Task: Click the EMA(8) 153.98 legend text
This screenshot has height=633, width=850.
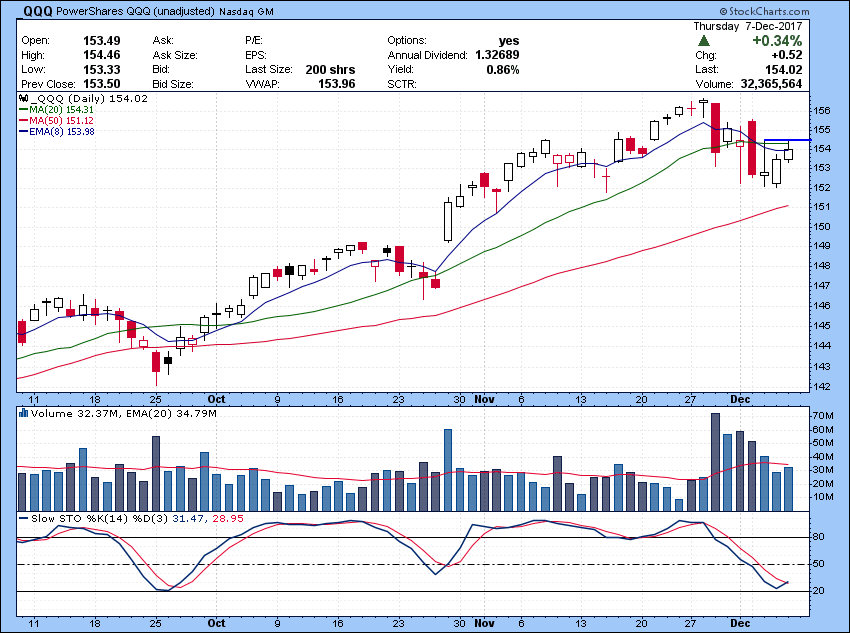Action: (62, 132)
